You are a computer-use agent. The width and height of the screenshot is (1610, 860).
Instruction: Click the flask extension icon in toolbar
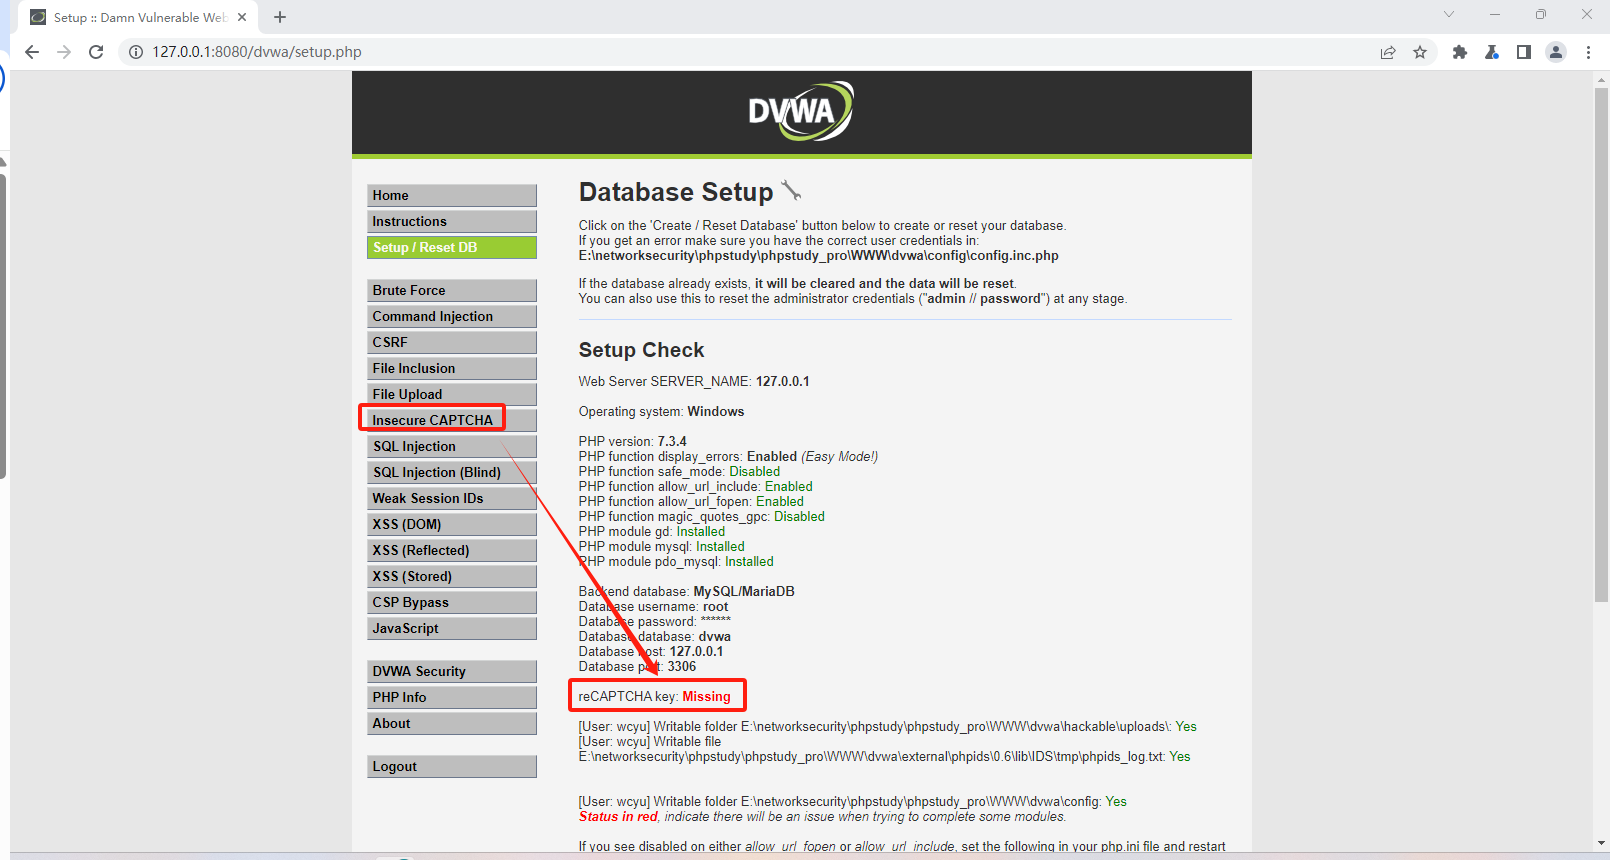(x=1492, y=52)
